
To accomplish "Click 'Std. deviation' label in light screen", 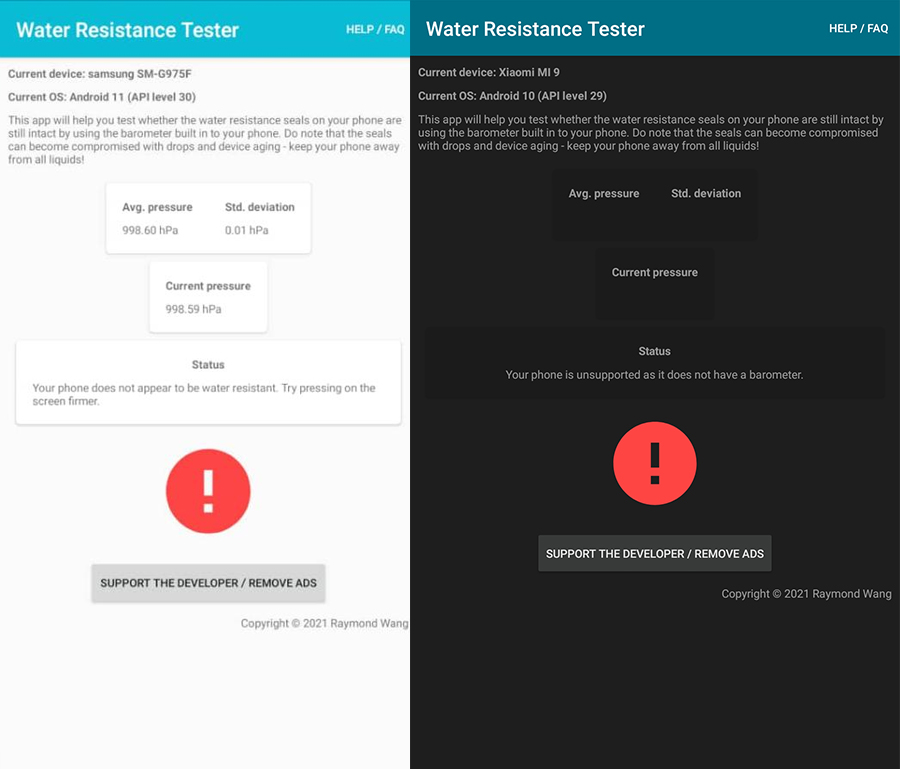I will 259,207.
